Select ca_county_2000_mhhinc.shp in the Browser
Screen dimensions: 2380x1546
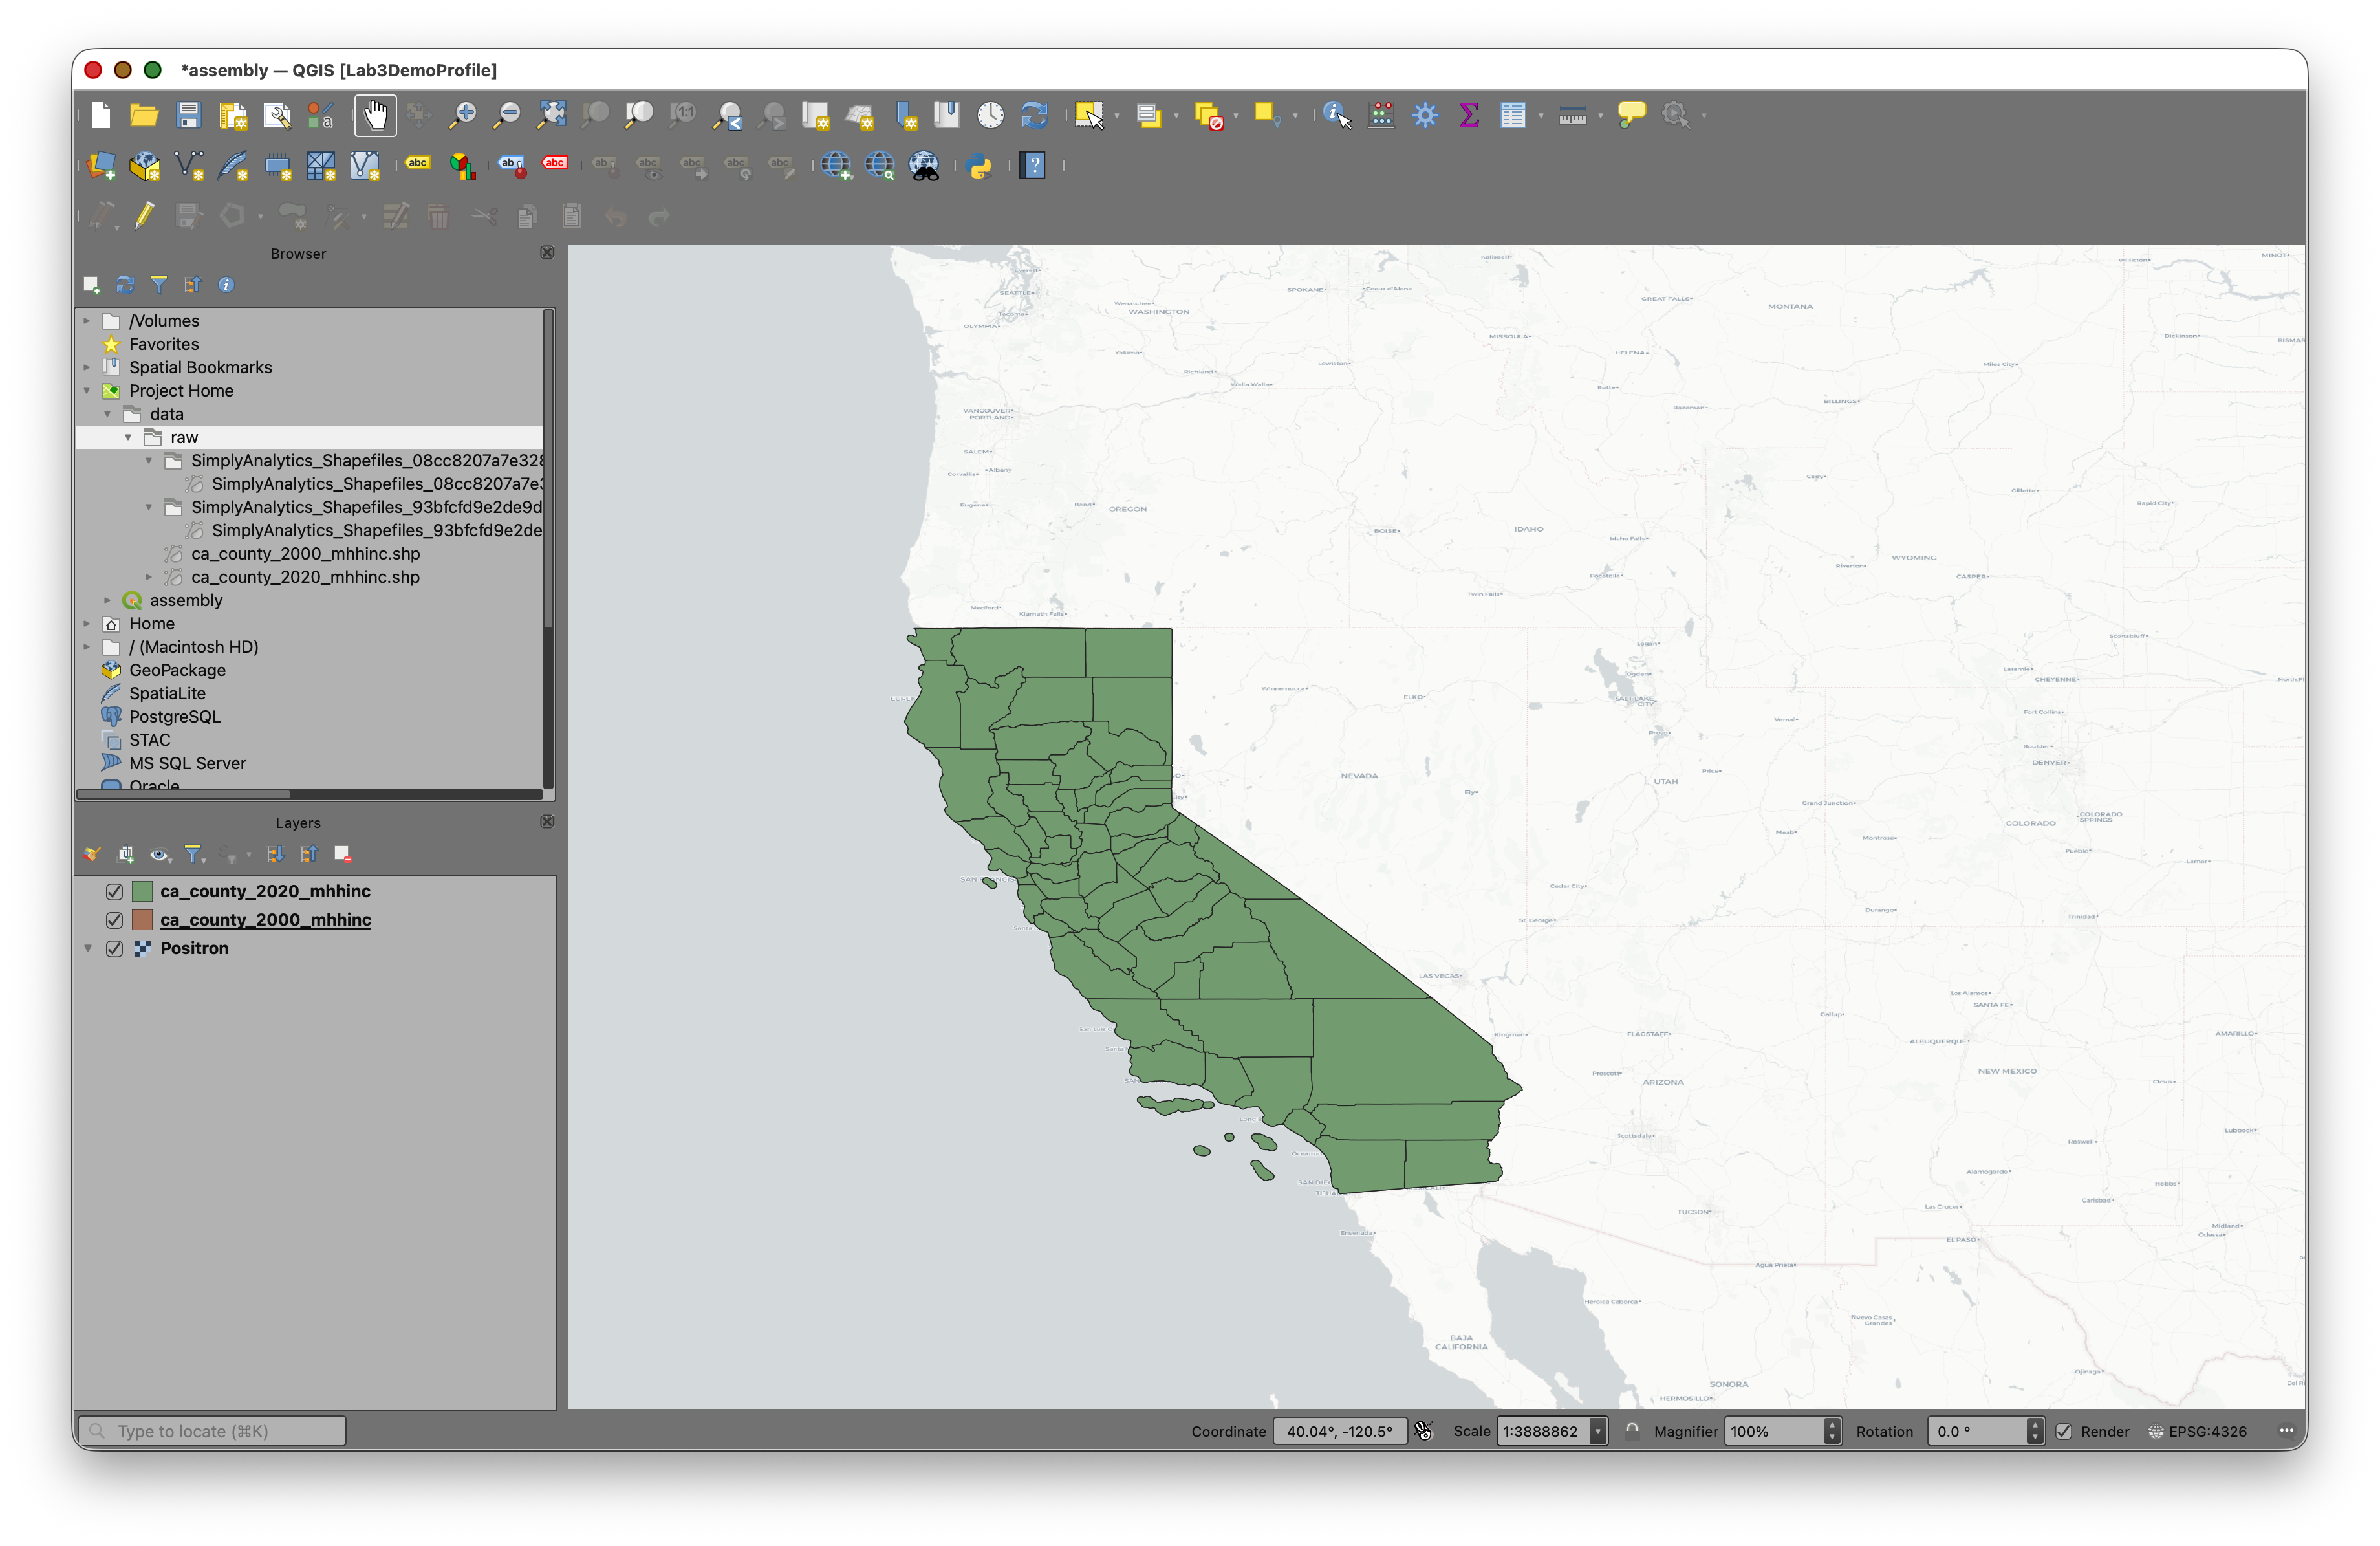click(305, 554)
